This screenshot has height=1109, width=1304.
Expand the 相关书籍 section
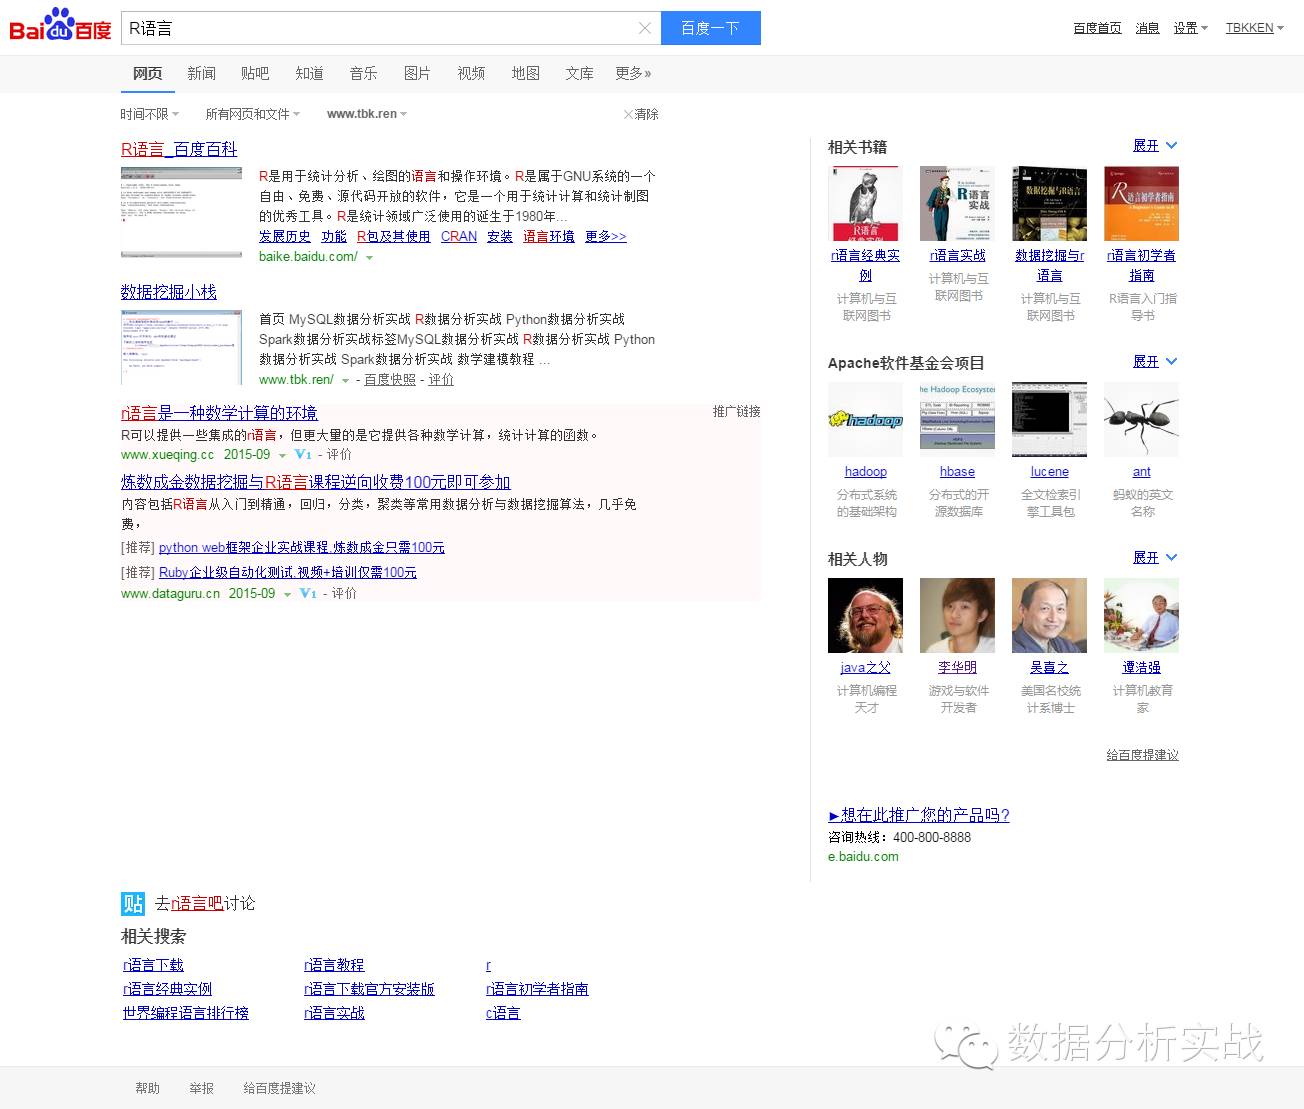(1155, 146)
